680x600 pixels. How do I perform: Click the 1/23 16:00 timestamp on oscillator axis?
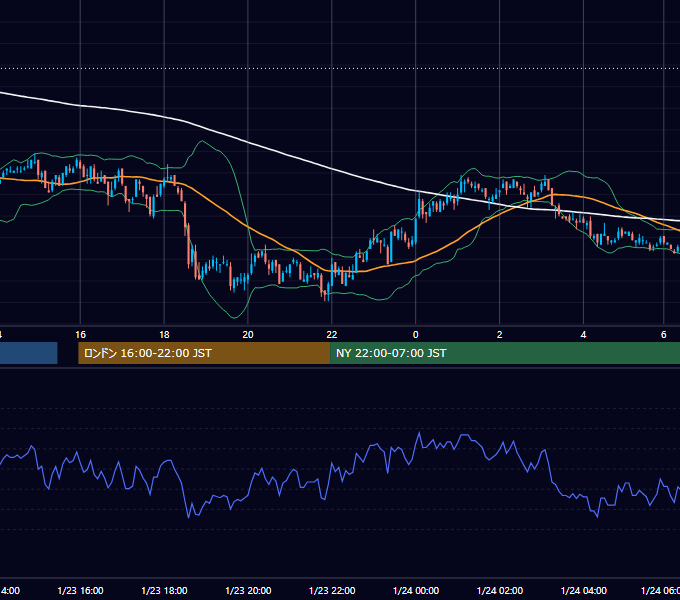tap(81, 590)
